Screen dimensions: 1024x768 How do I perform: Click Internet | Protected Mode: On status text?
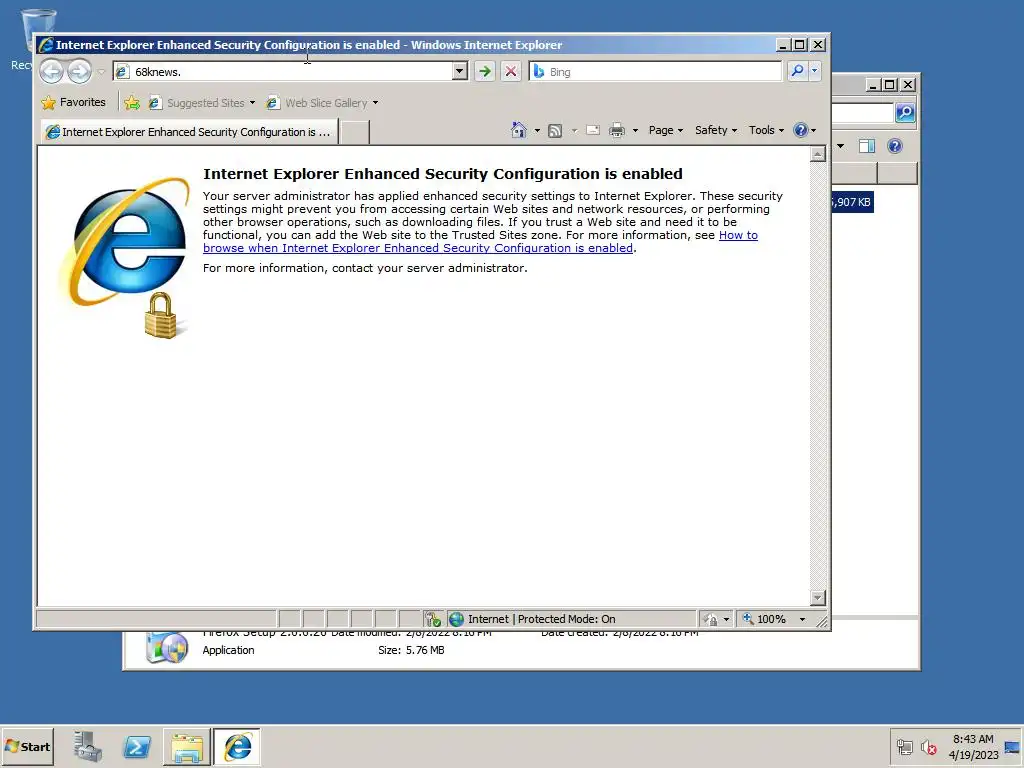coord(541,619)
